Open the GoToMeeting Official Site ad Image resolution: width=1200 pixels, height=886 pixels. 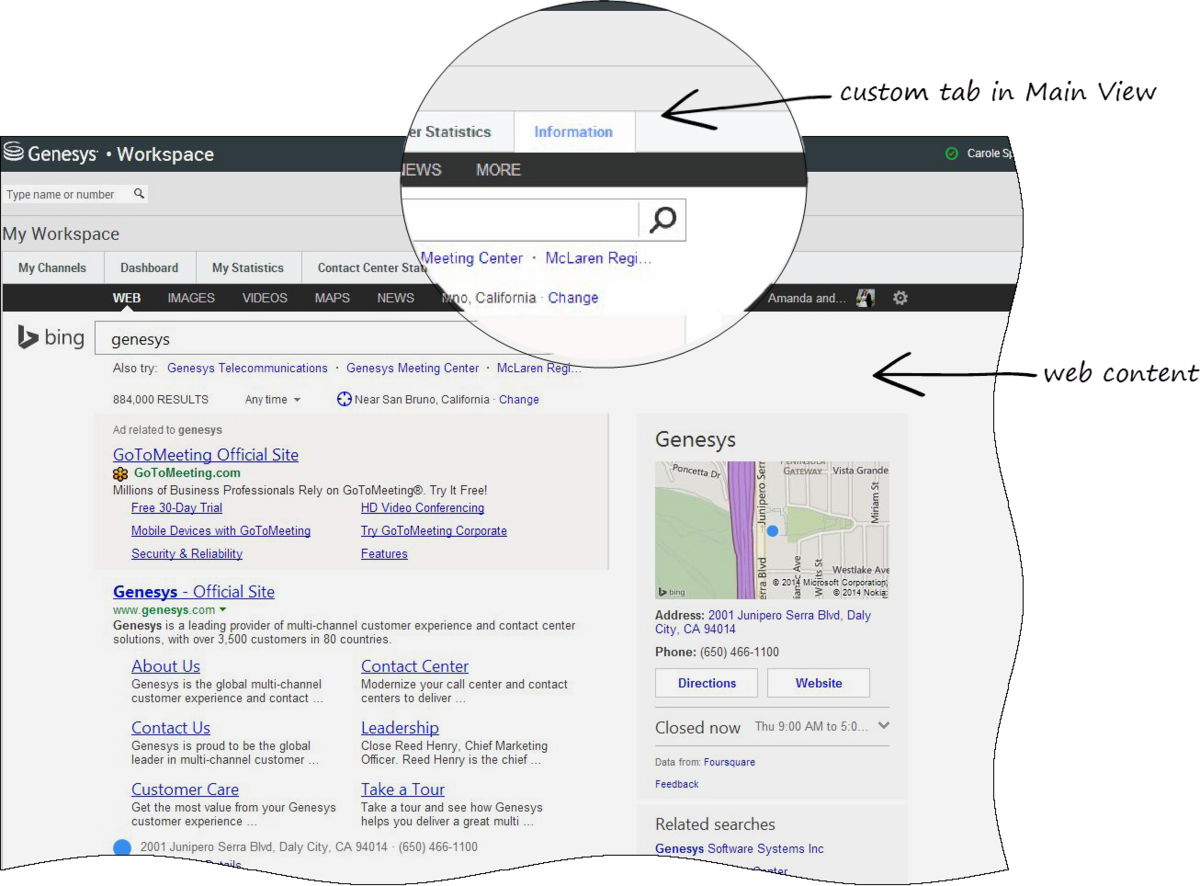(206, 455)
